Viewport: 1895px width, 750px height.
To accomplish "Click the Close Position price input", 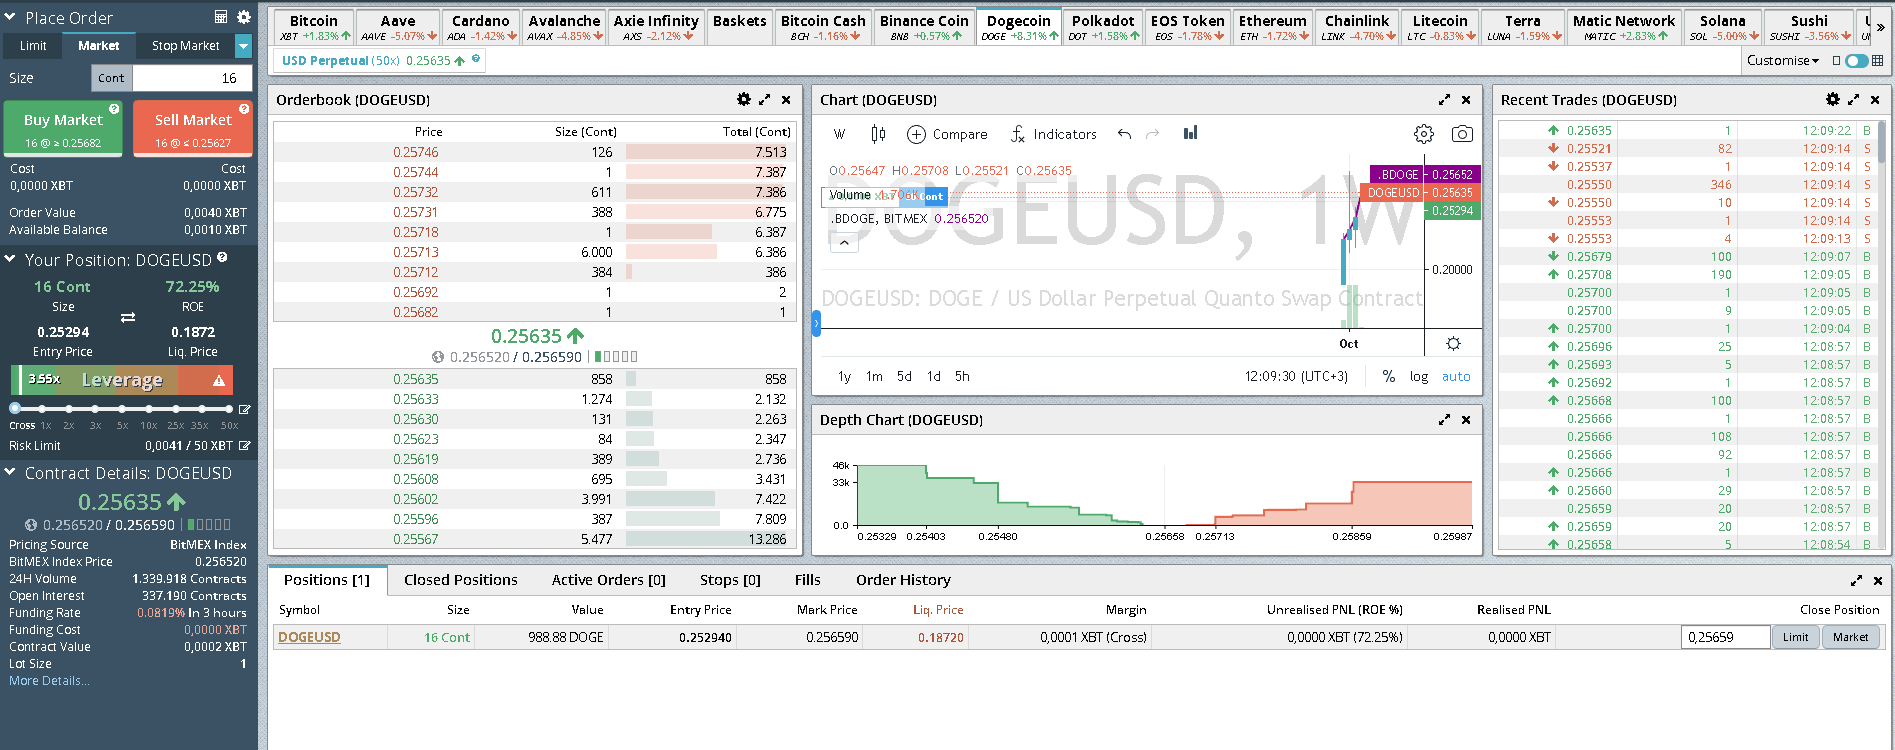I will click(1726, 637).
